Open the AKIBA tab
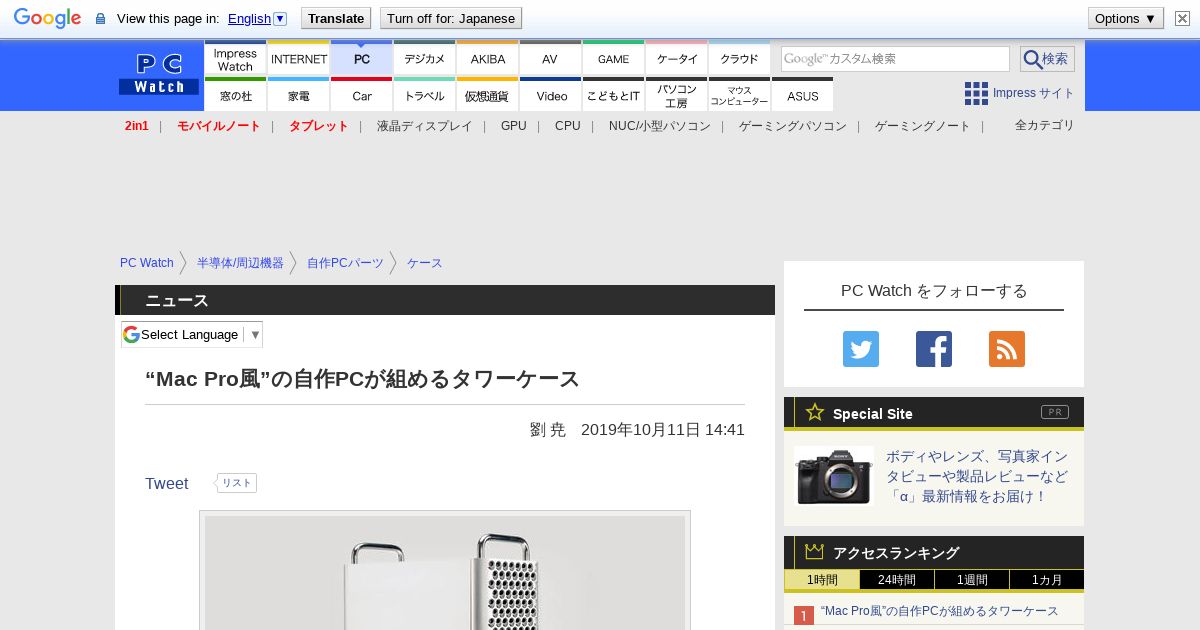The image size is (1200, 630). 488,59
